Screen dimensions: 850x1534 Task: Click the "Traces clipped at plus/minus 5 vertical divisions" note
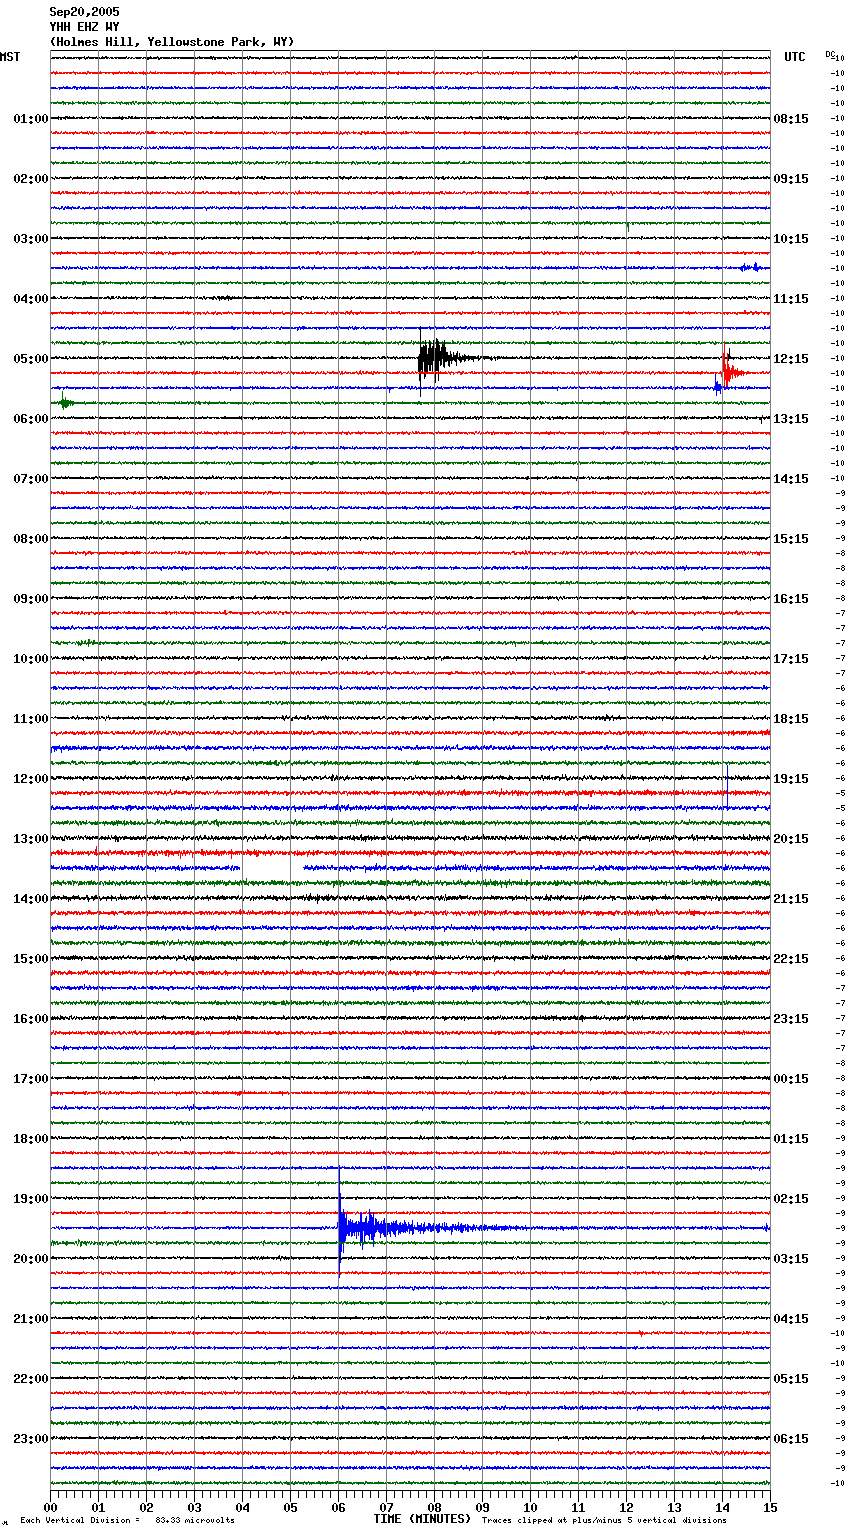click(604, 1520)
